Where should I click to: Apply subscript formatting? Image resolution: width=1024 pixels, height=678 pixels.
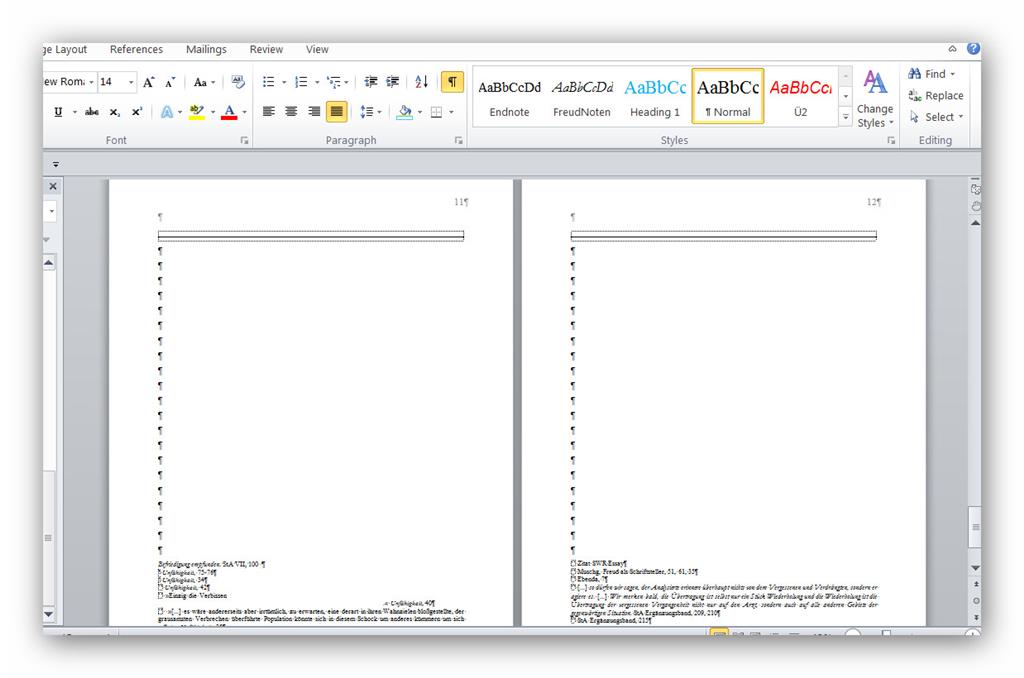pos(114,112)
